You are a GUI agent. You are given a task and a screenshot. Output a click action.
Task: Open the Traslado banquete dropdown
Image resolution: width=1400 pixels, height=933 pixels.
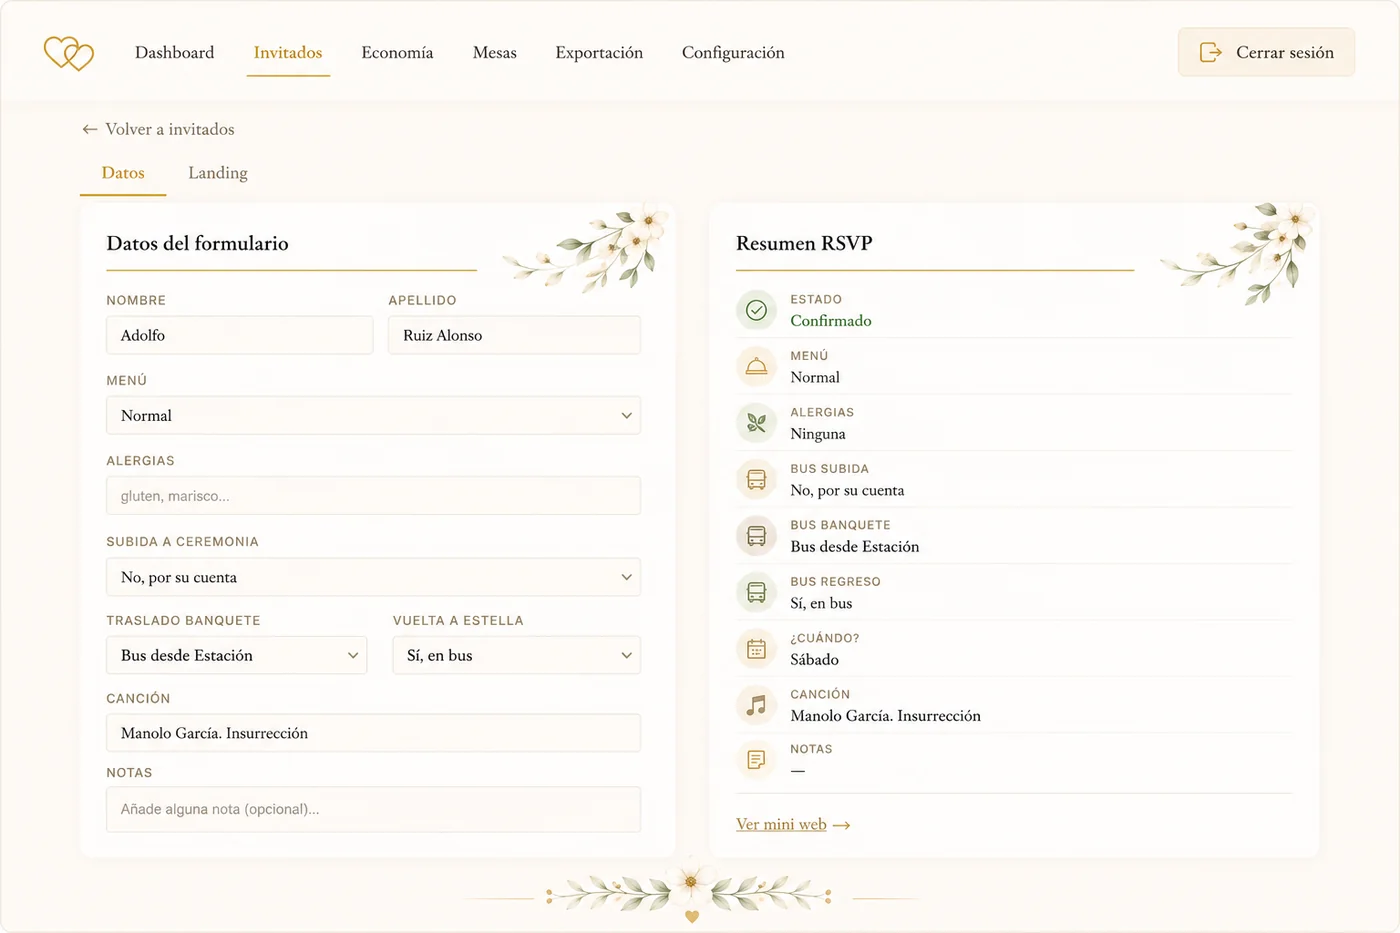click(236, 655)
